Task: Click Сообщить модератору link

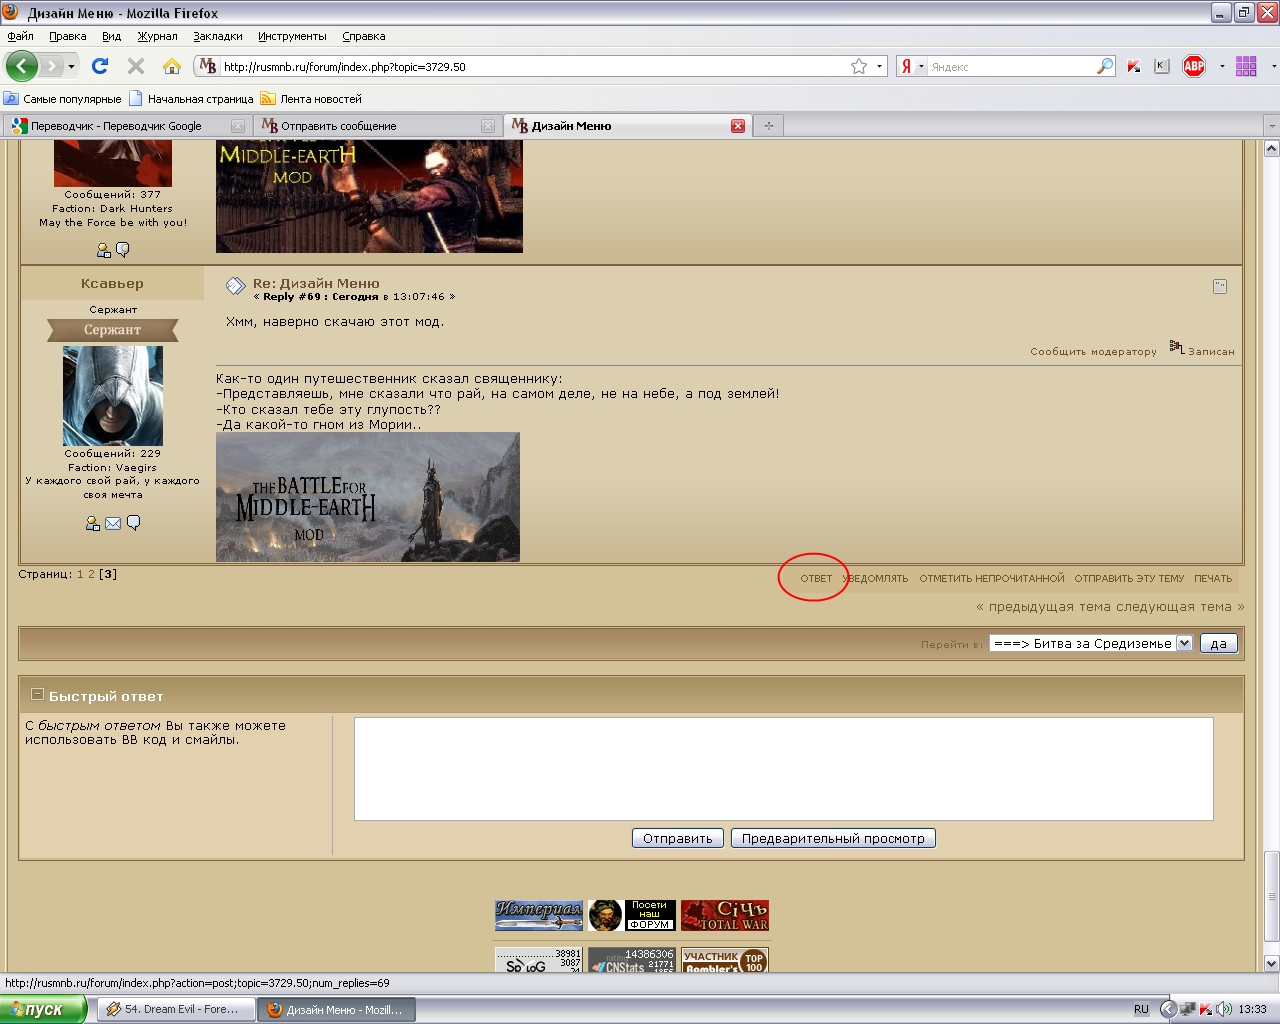Action: pyautogui.click(x=1093, y=352)
